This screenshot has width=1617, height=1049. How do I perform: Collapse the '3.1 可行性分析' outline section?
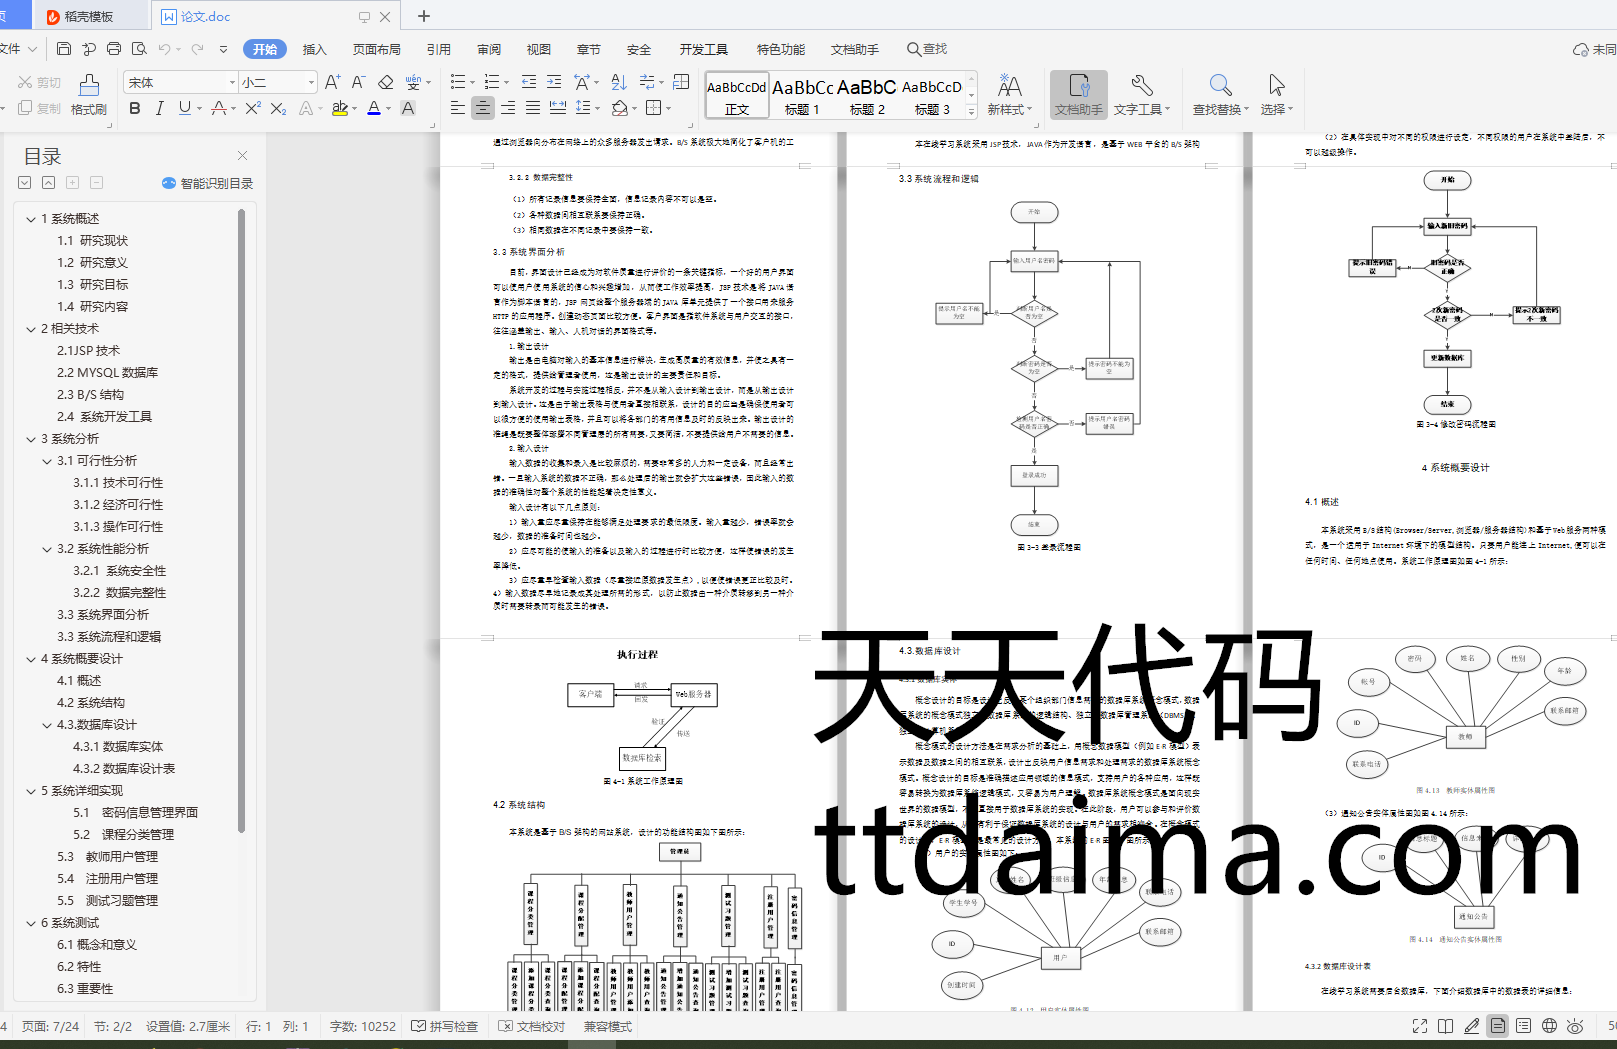[x=47, y=461]
